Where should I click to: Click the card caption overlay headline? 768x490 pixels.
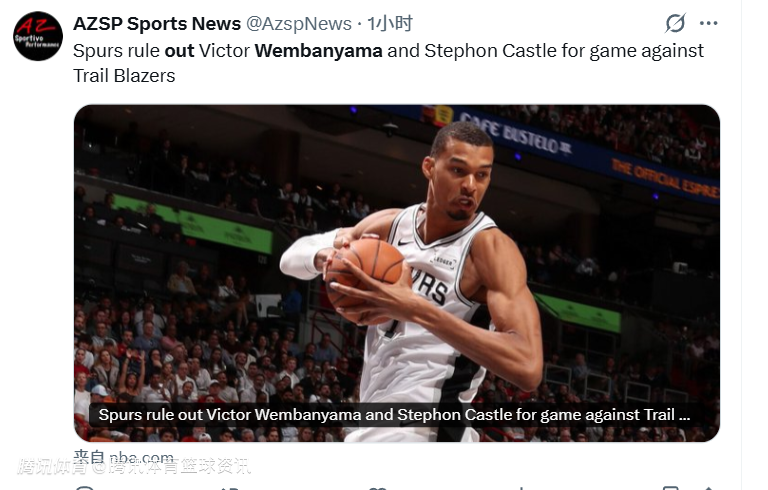tap(394, 415)
